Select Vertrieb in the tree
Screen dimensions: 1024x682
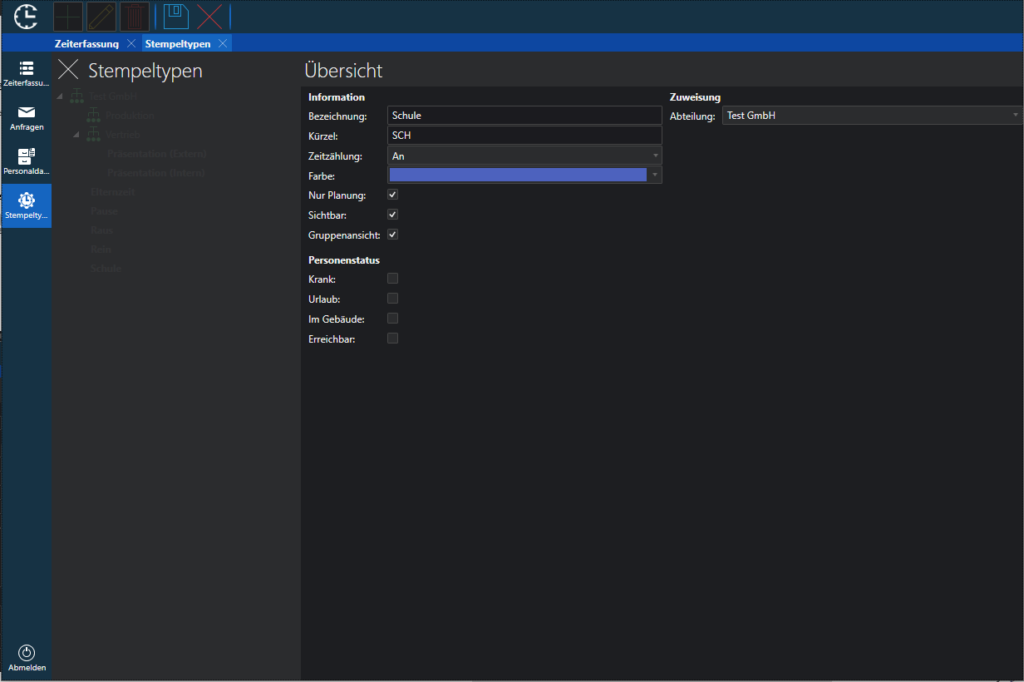(x=123, y=135)
